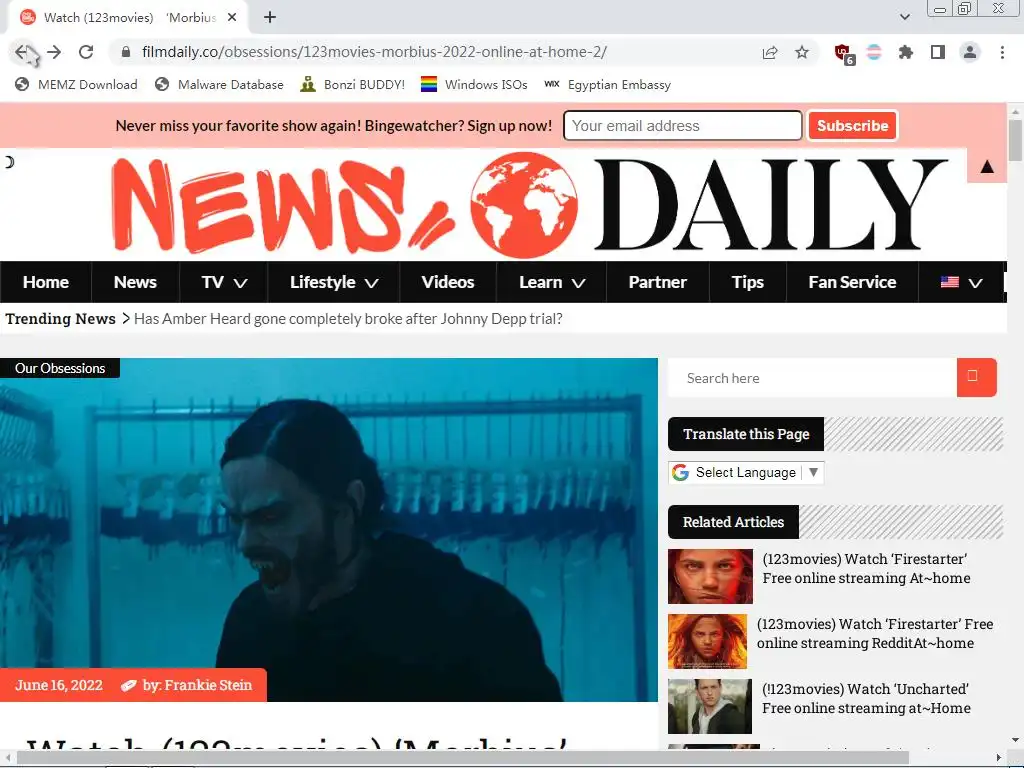The height and width of the screenshot is (768, 1024).
Task: Open 'Firestarter' Free online streaming At~home article
Action: [x=866, y=568]
